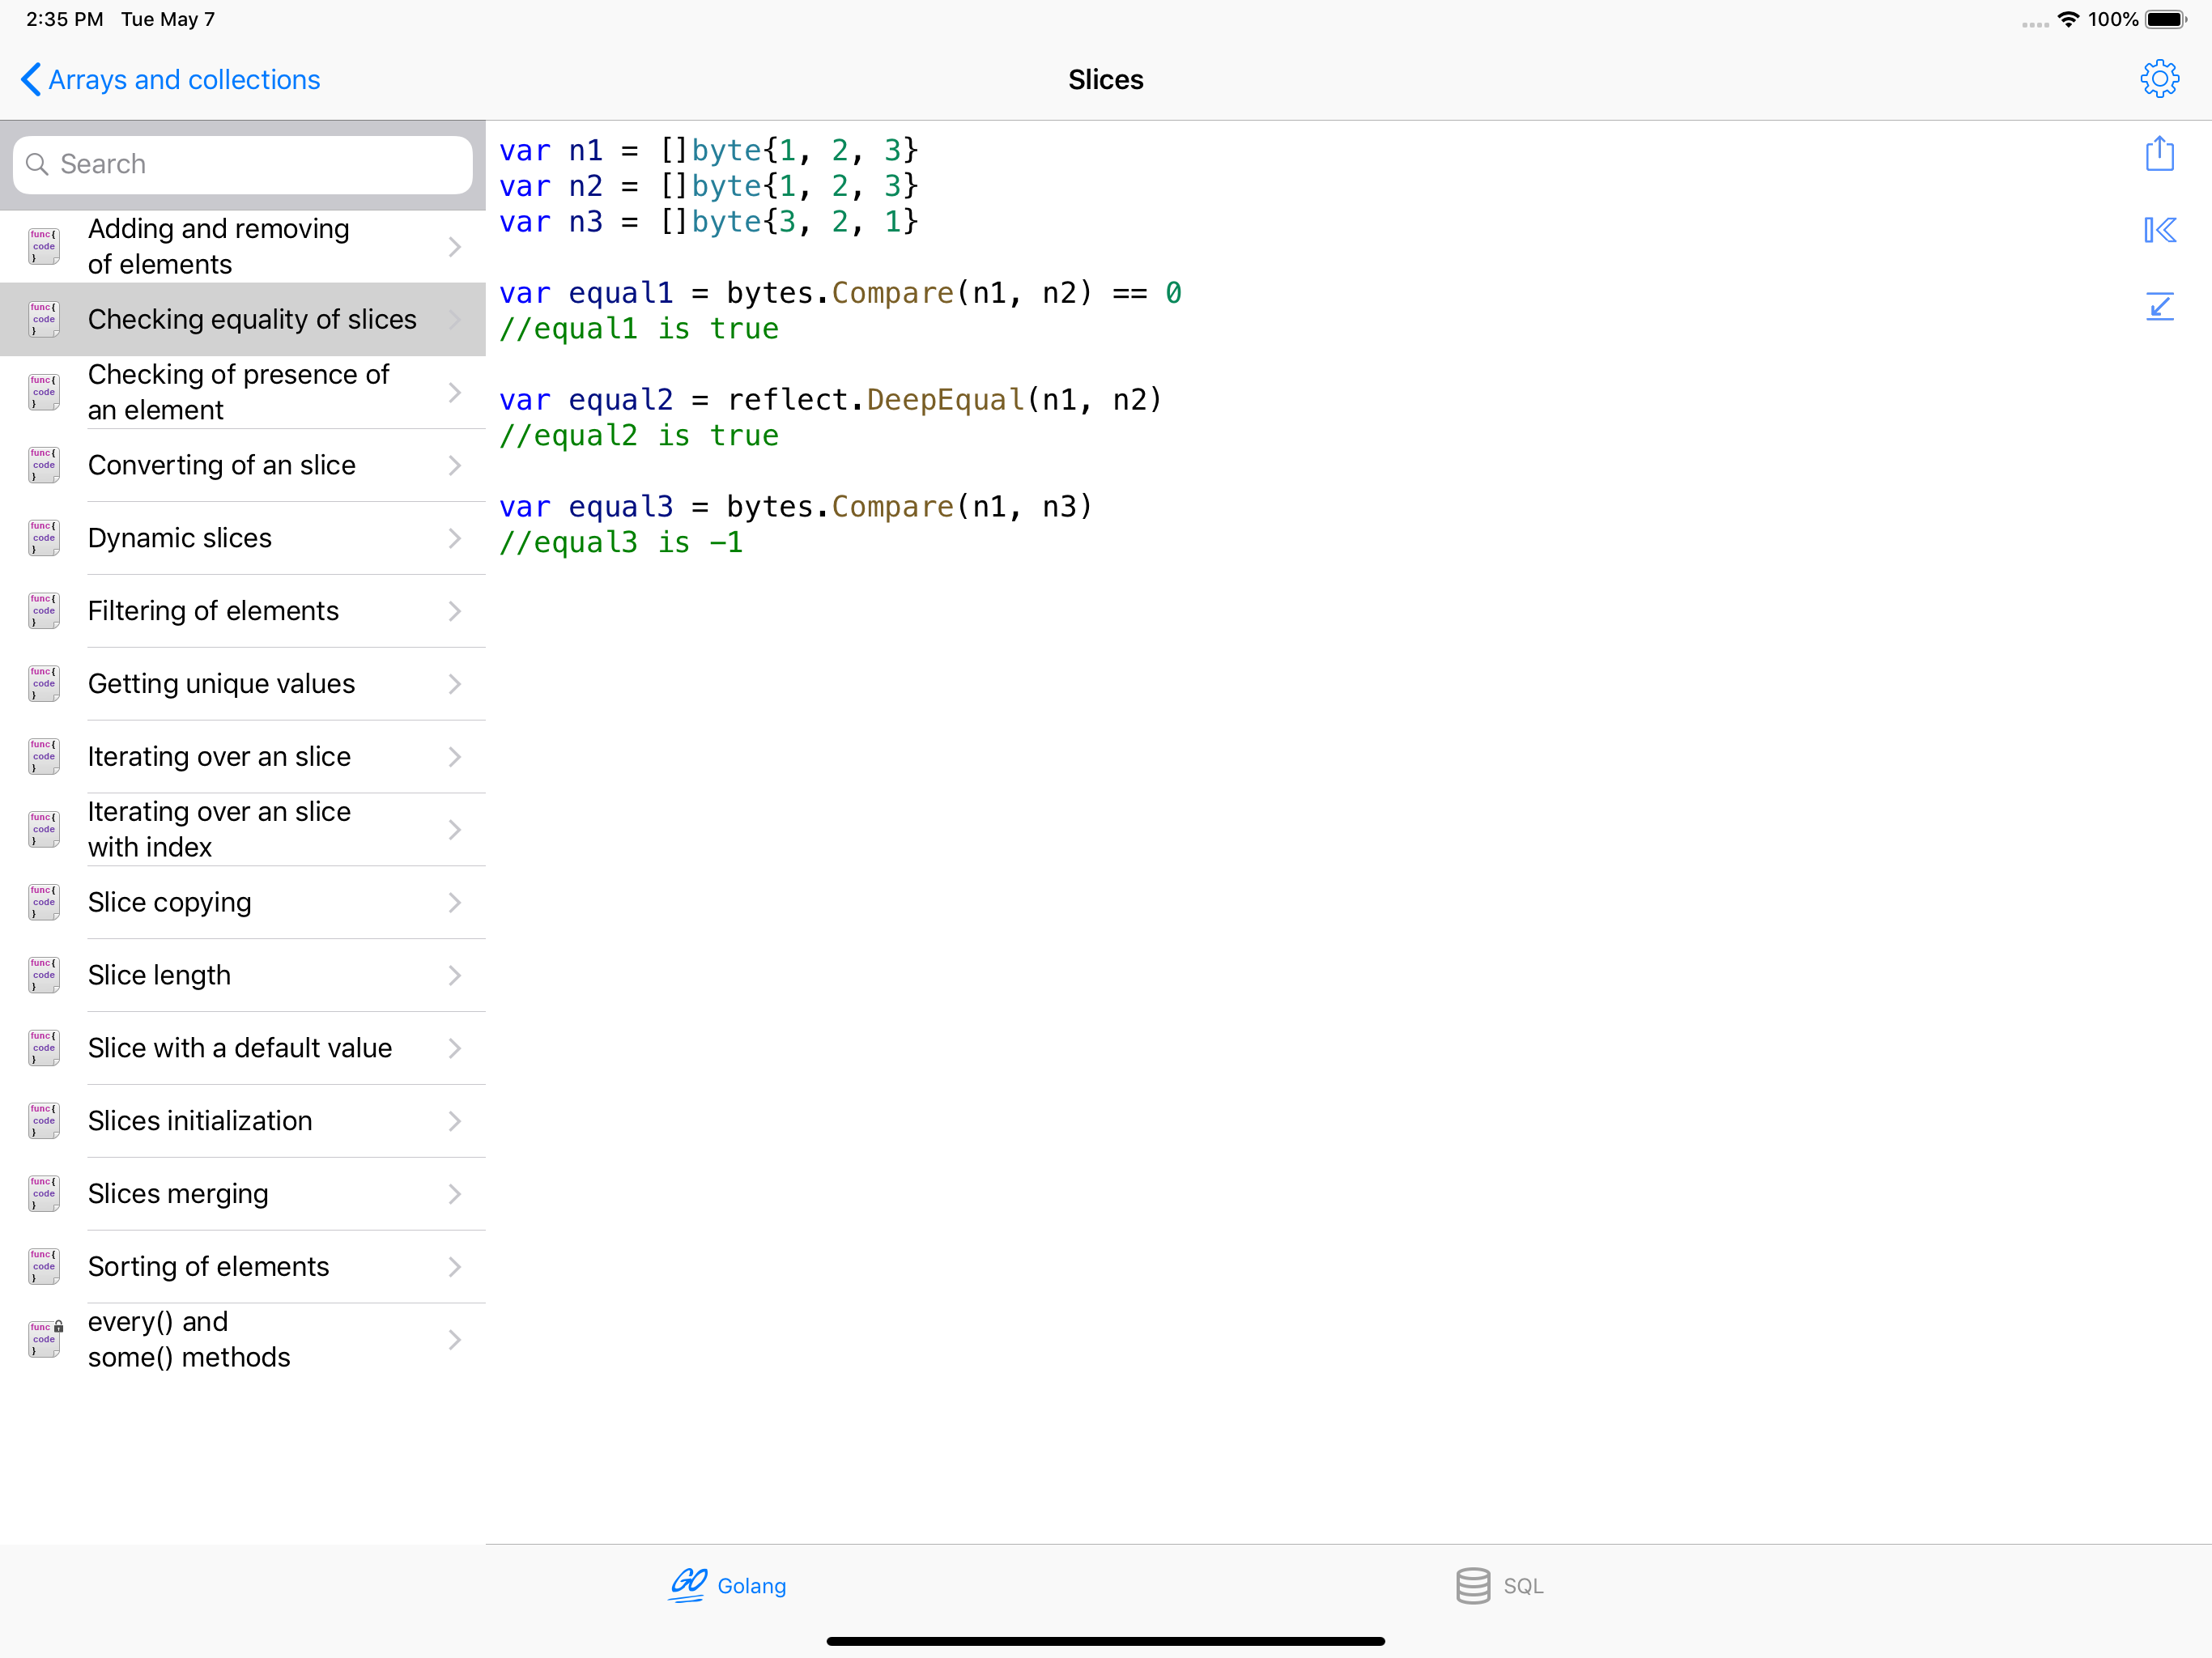2212x1658 pixels.
Task: Click the Dynamic slices code icon
Action: point(44,538)
